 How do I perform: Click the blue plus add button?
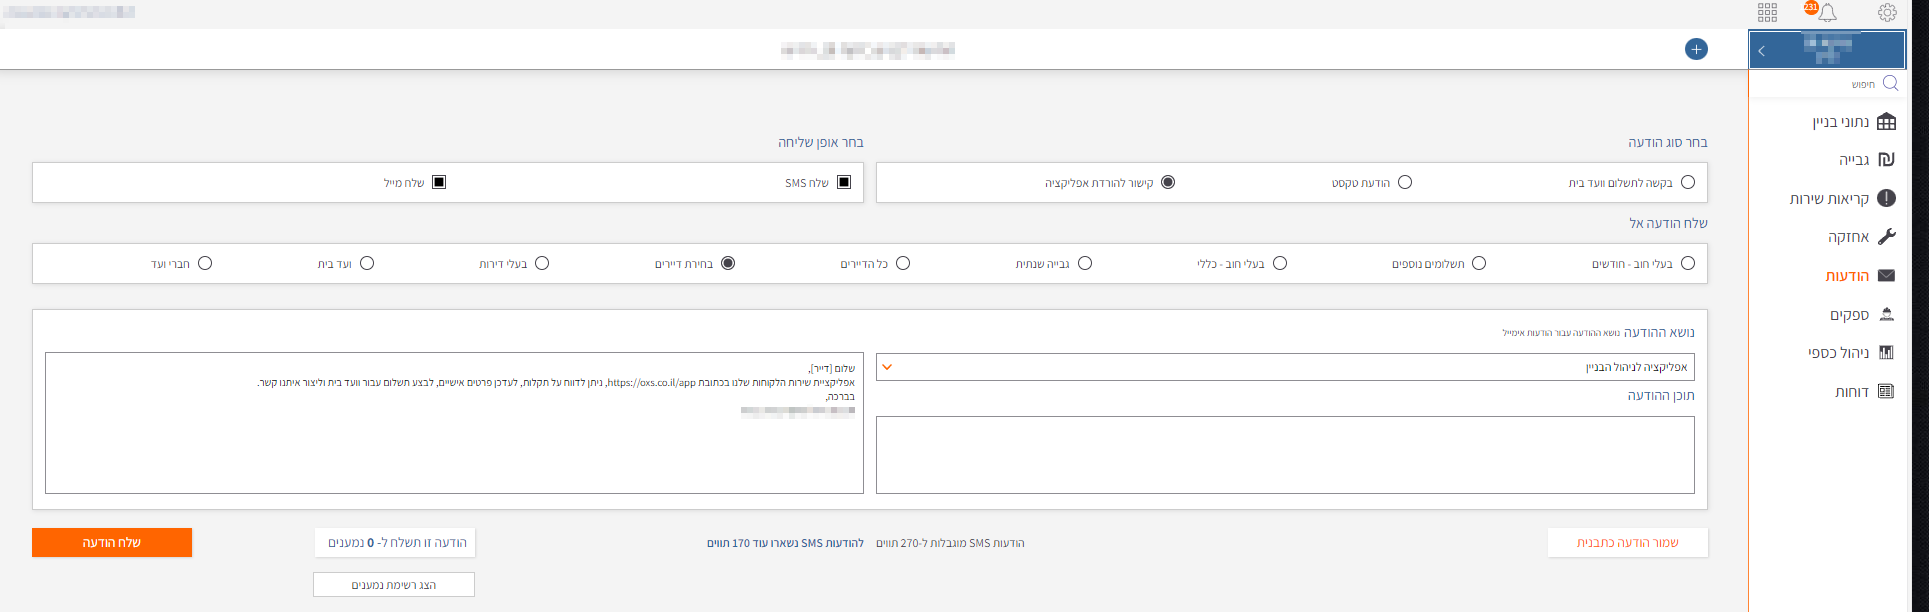click(1696, 49)
